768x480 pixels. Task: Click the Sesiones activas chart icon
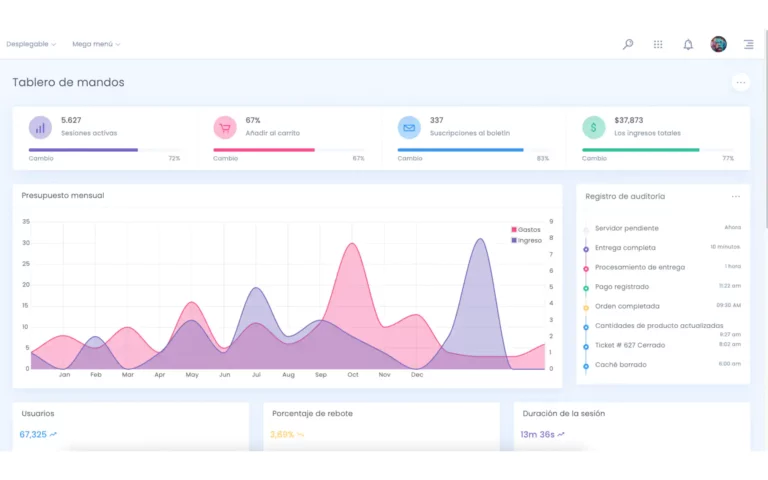(x=40, y=127)
